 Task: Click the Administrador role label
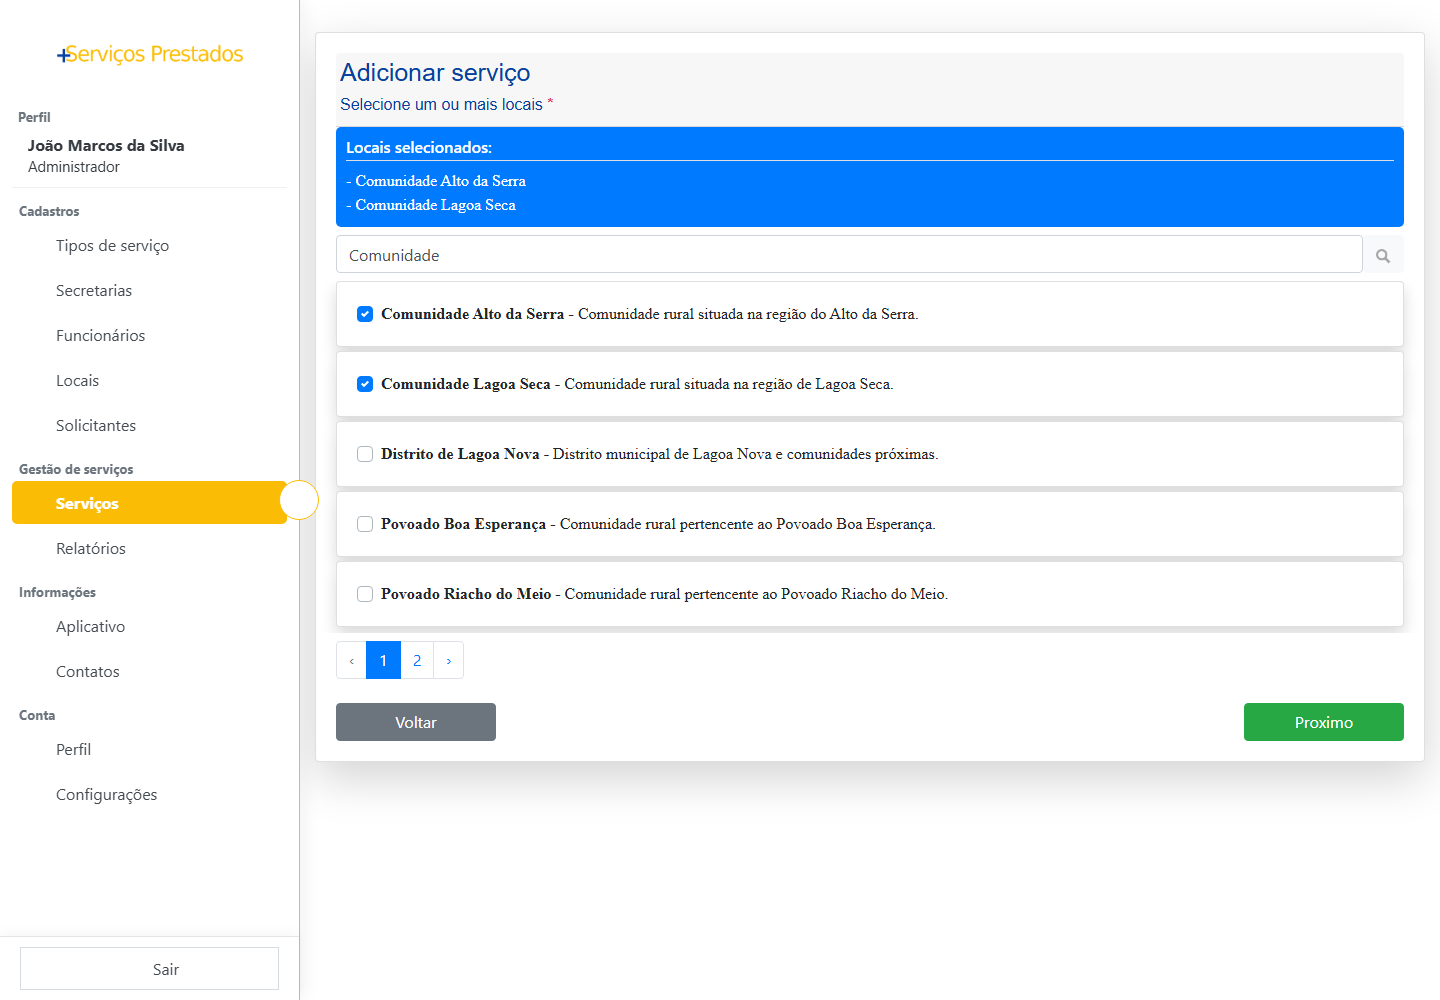(74, 167)
